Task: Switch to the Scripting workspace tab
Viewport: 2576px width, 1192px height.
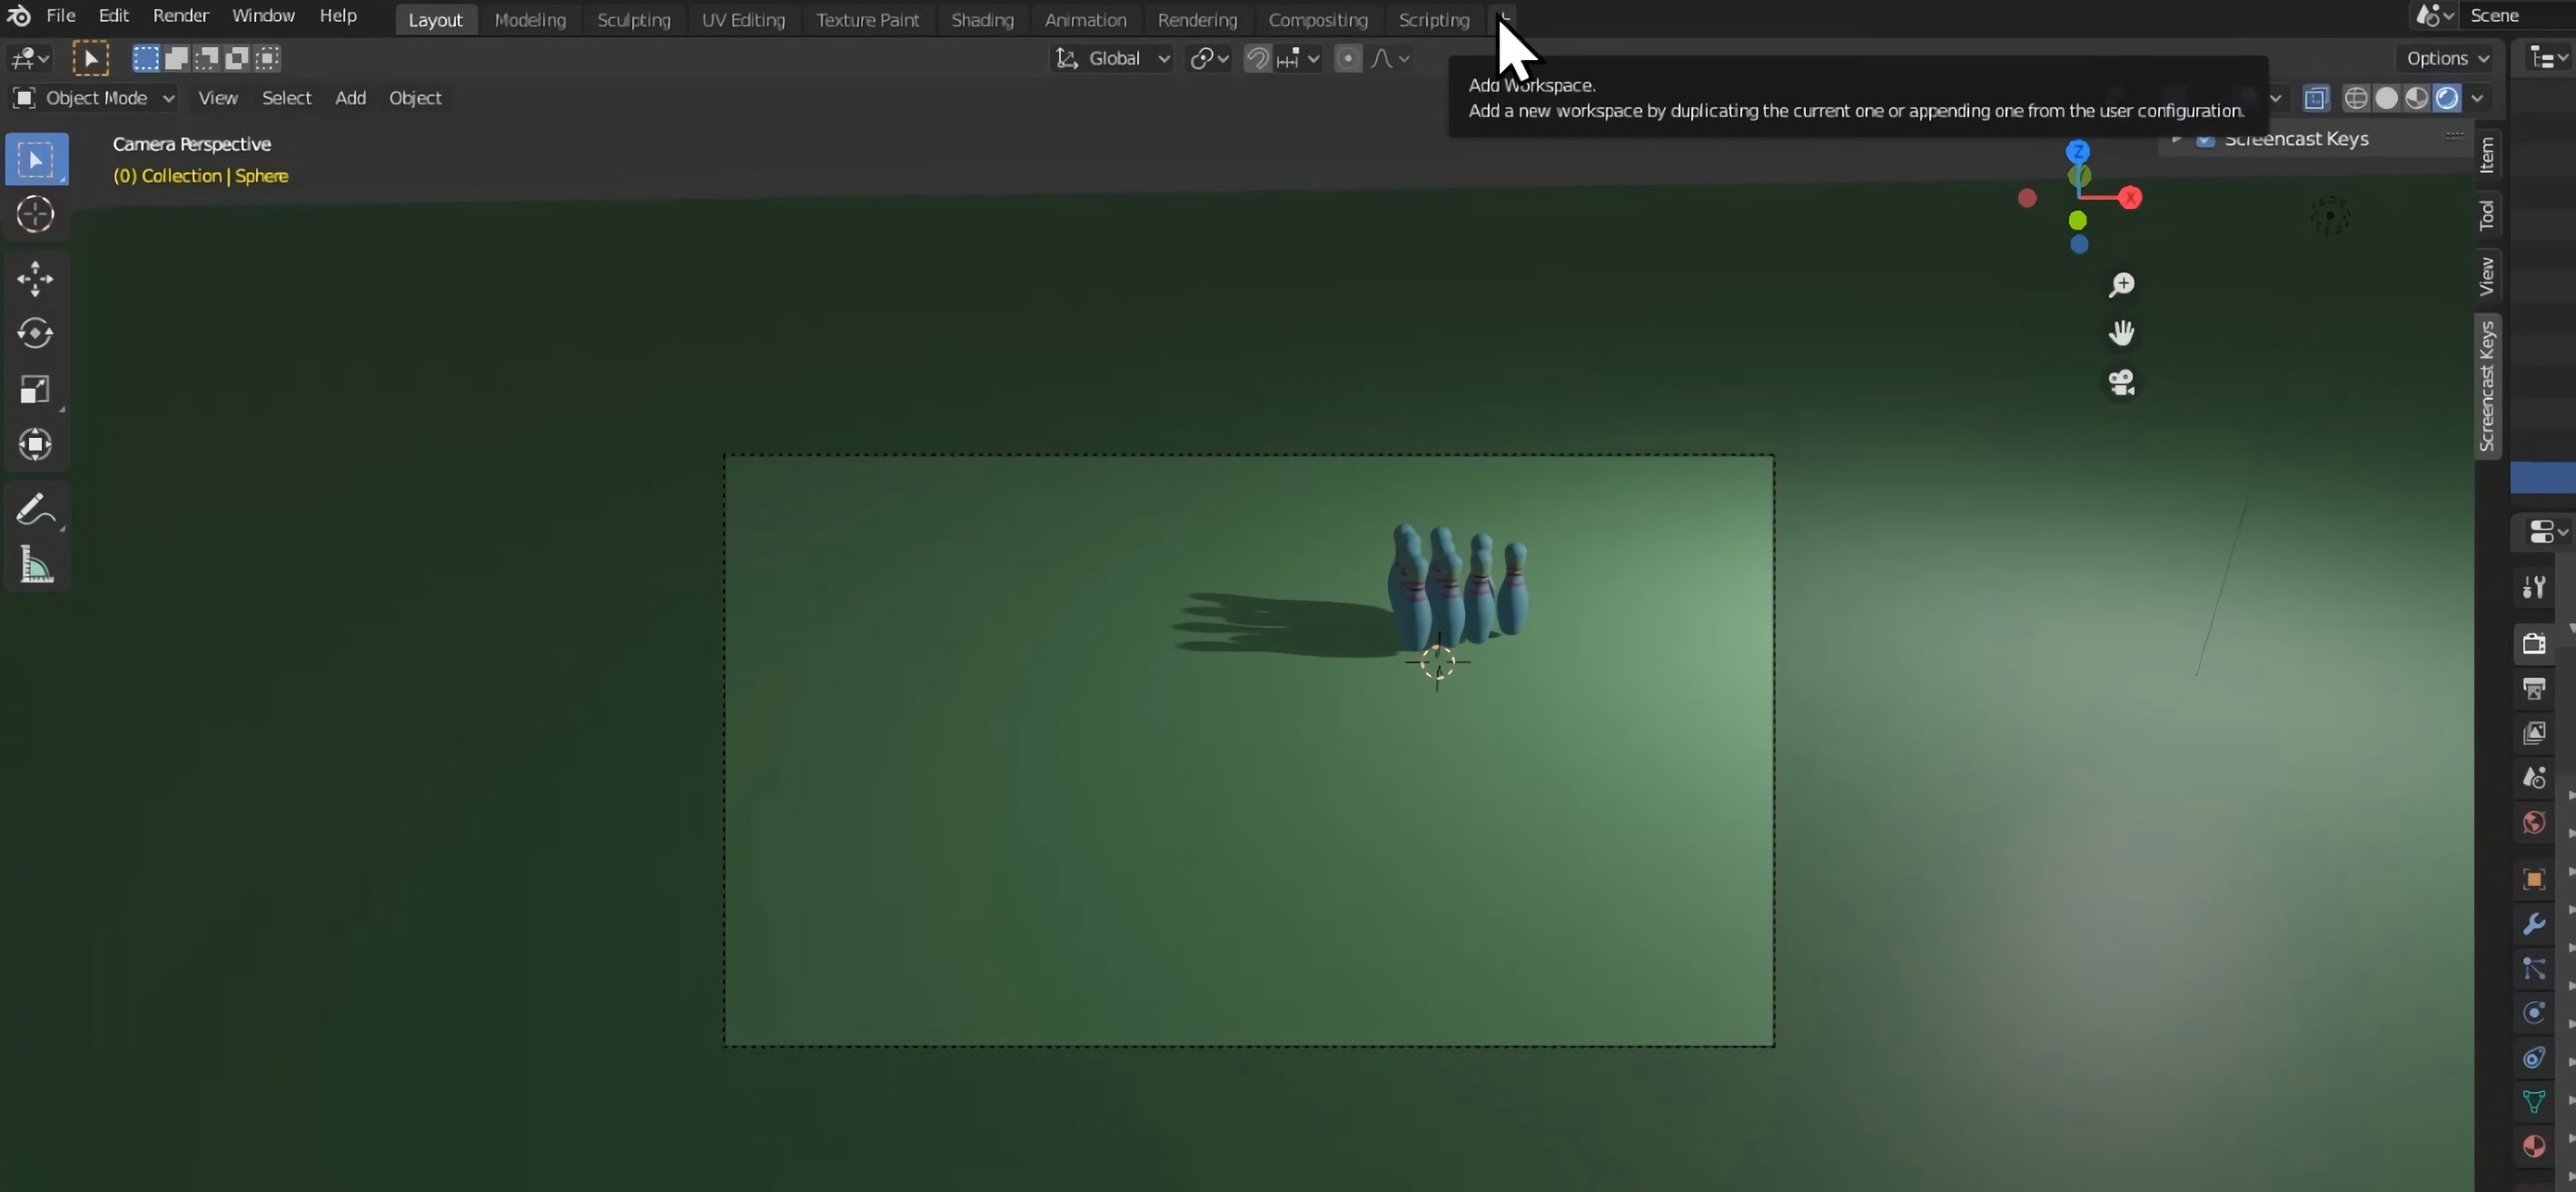Action: (x=1434, y=20)
